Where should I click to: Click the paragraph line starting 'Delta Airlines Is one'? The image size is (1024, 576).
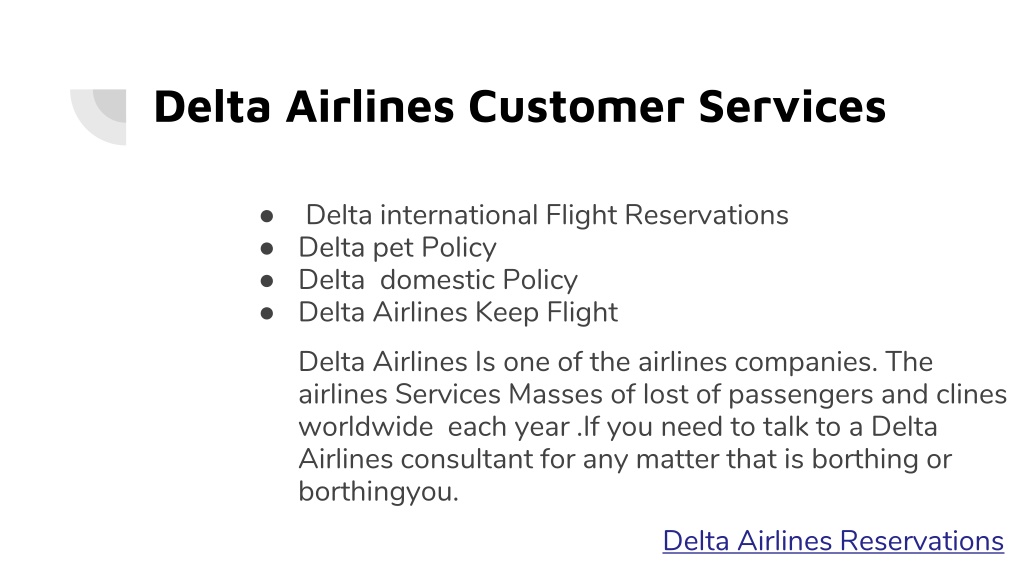[615, 362]
